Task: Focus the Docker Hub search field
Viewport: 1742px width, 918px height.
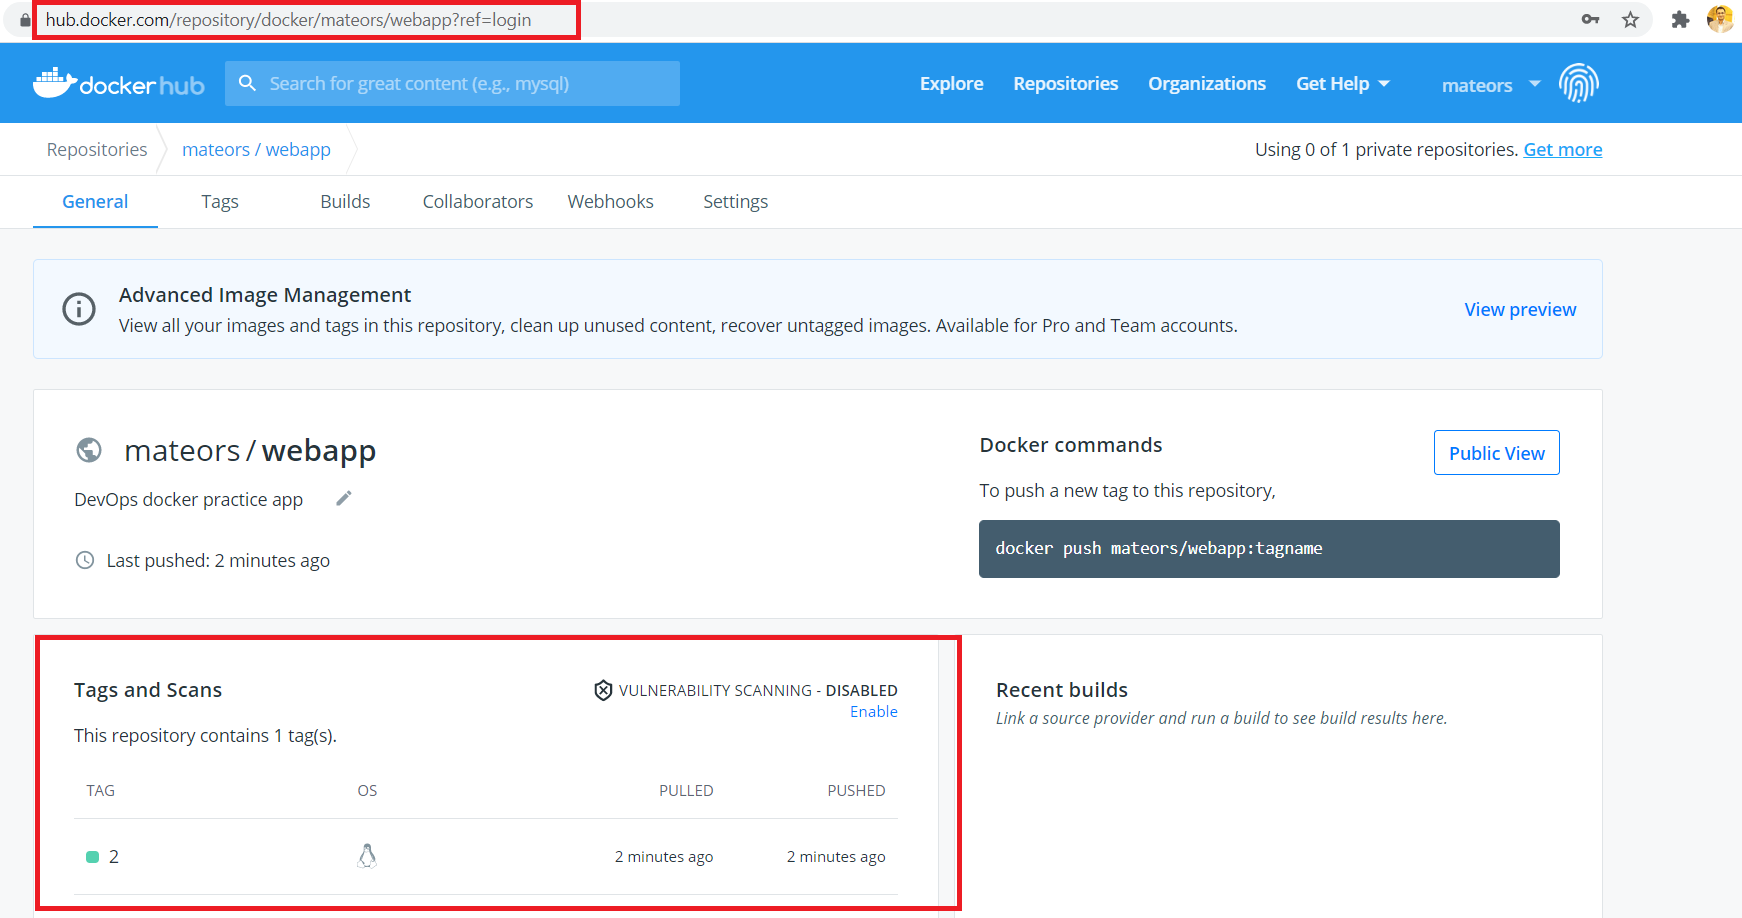Action: pos(452,83)
